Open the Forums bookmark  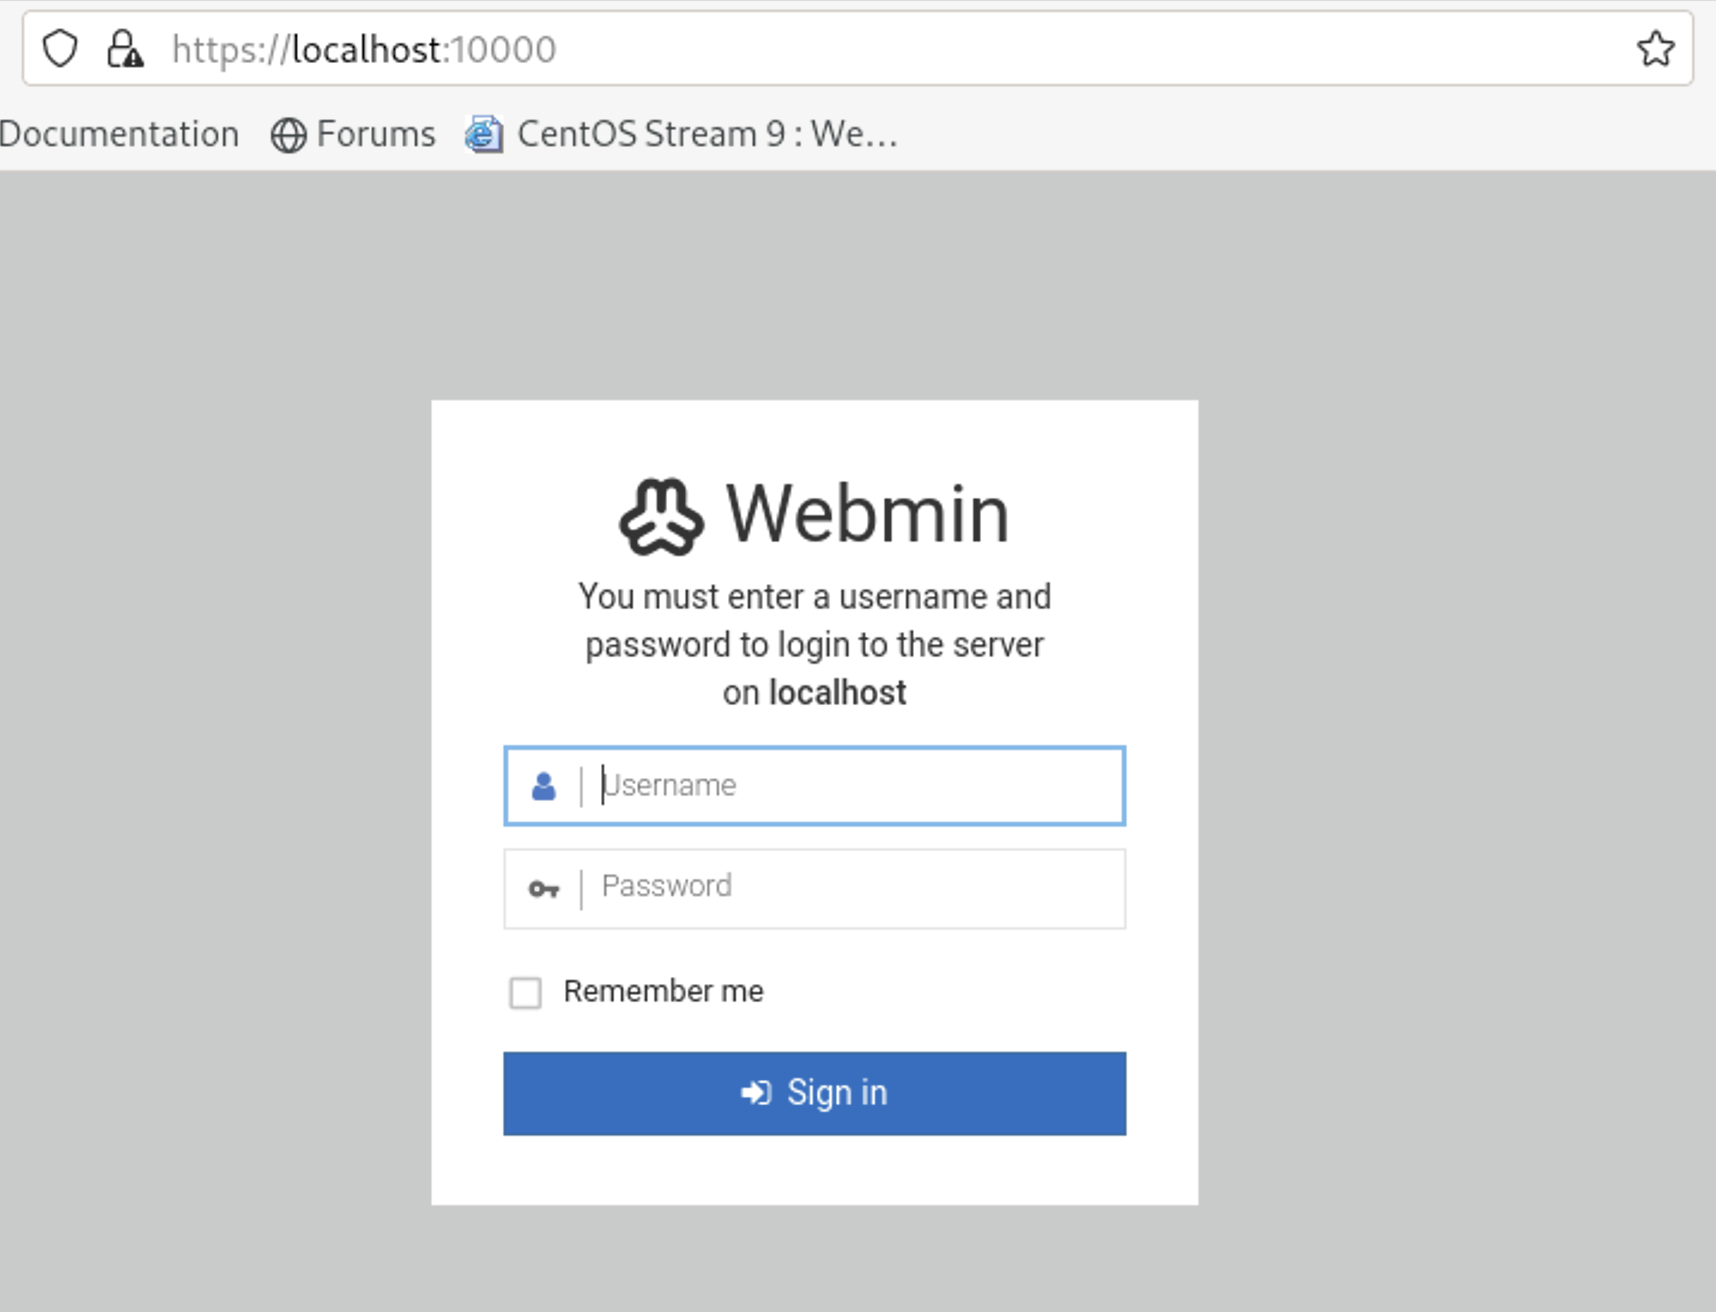[x=353, y=134]
